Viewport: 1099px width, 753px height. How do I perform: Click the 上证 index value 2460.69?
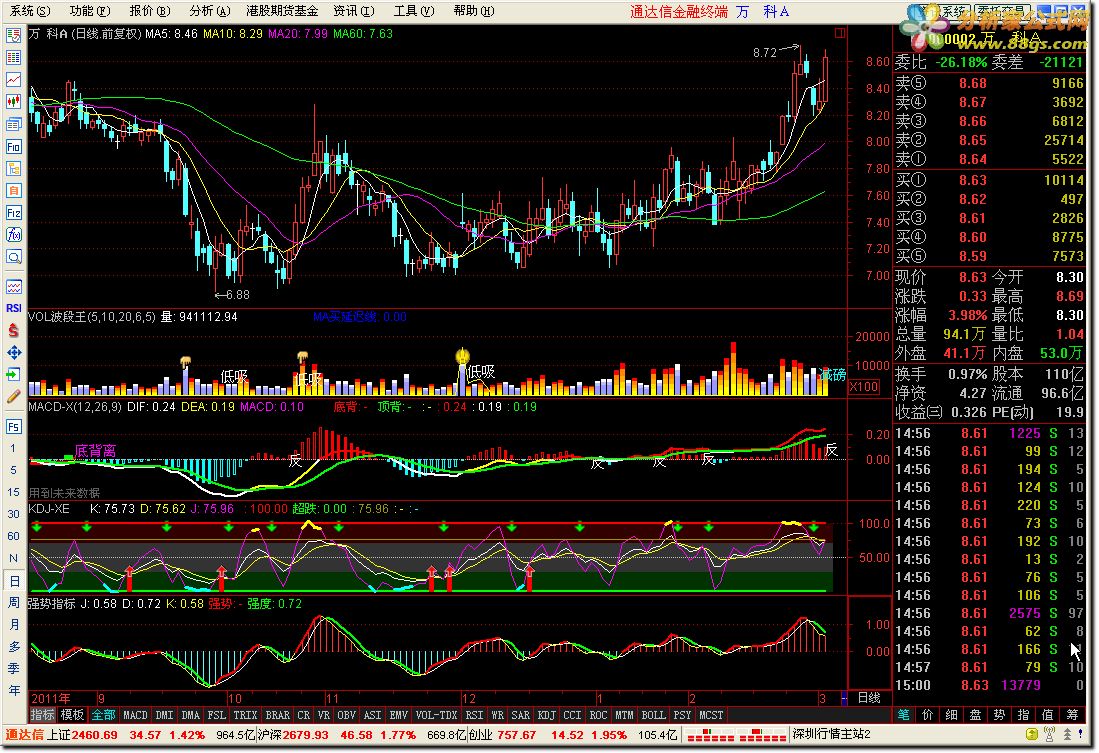tap(95, 735)
